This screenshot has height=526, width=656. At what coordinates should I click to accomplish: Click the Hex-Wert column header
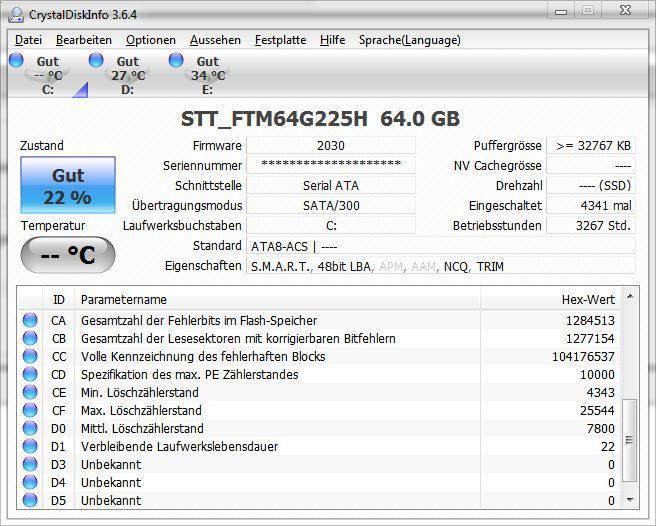click(x=551, y=300)
